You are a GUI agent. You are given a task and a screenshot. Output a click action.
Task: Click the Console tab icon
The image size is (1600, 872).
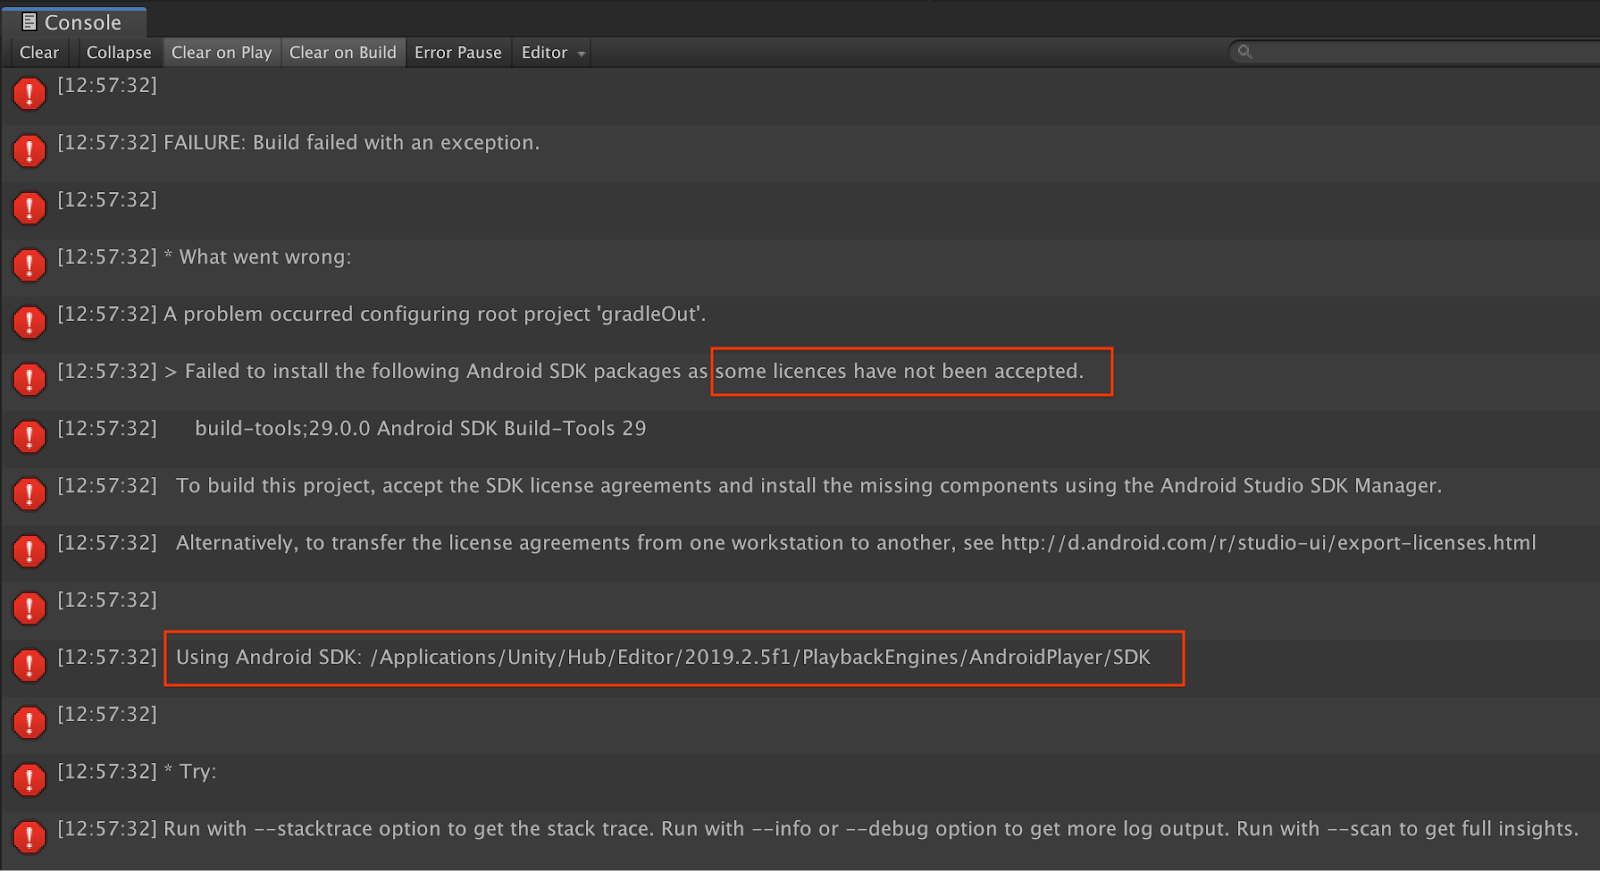pos(29,22)
